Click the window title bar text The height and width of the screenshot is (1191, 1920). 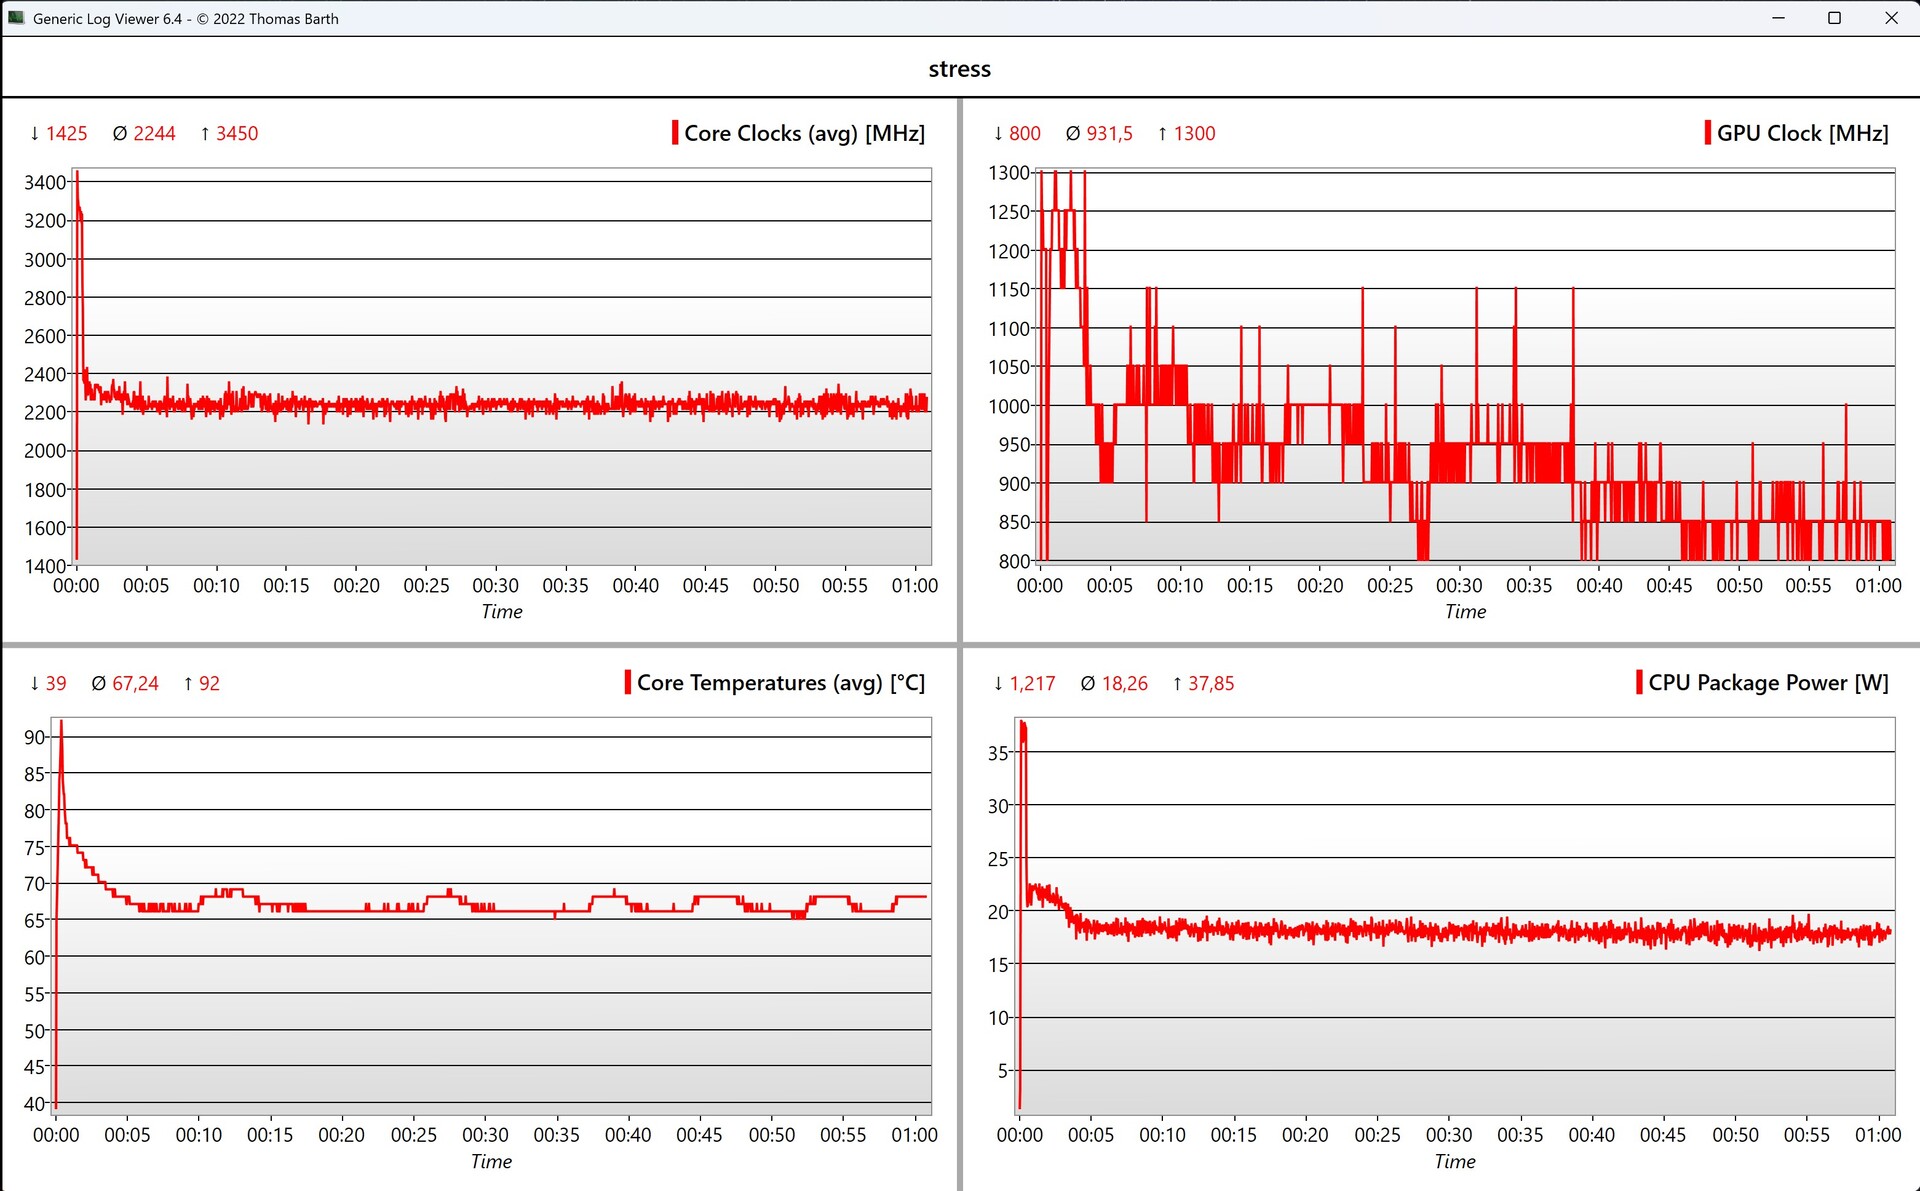(186, 18)
